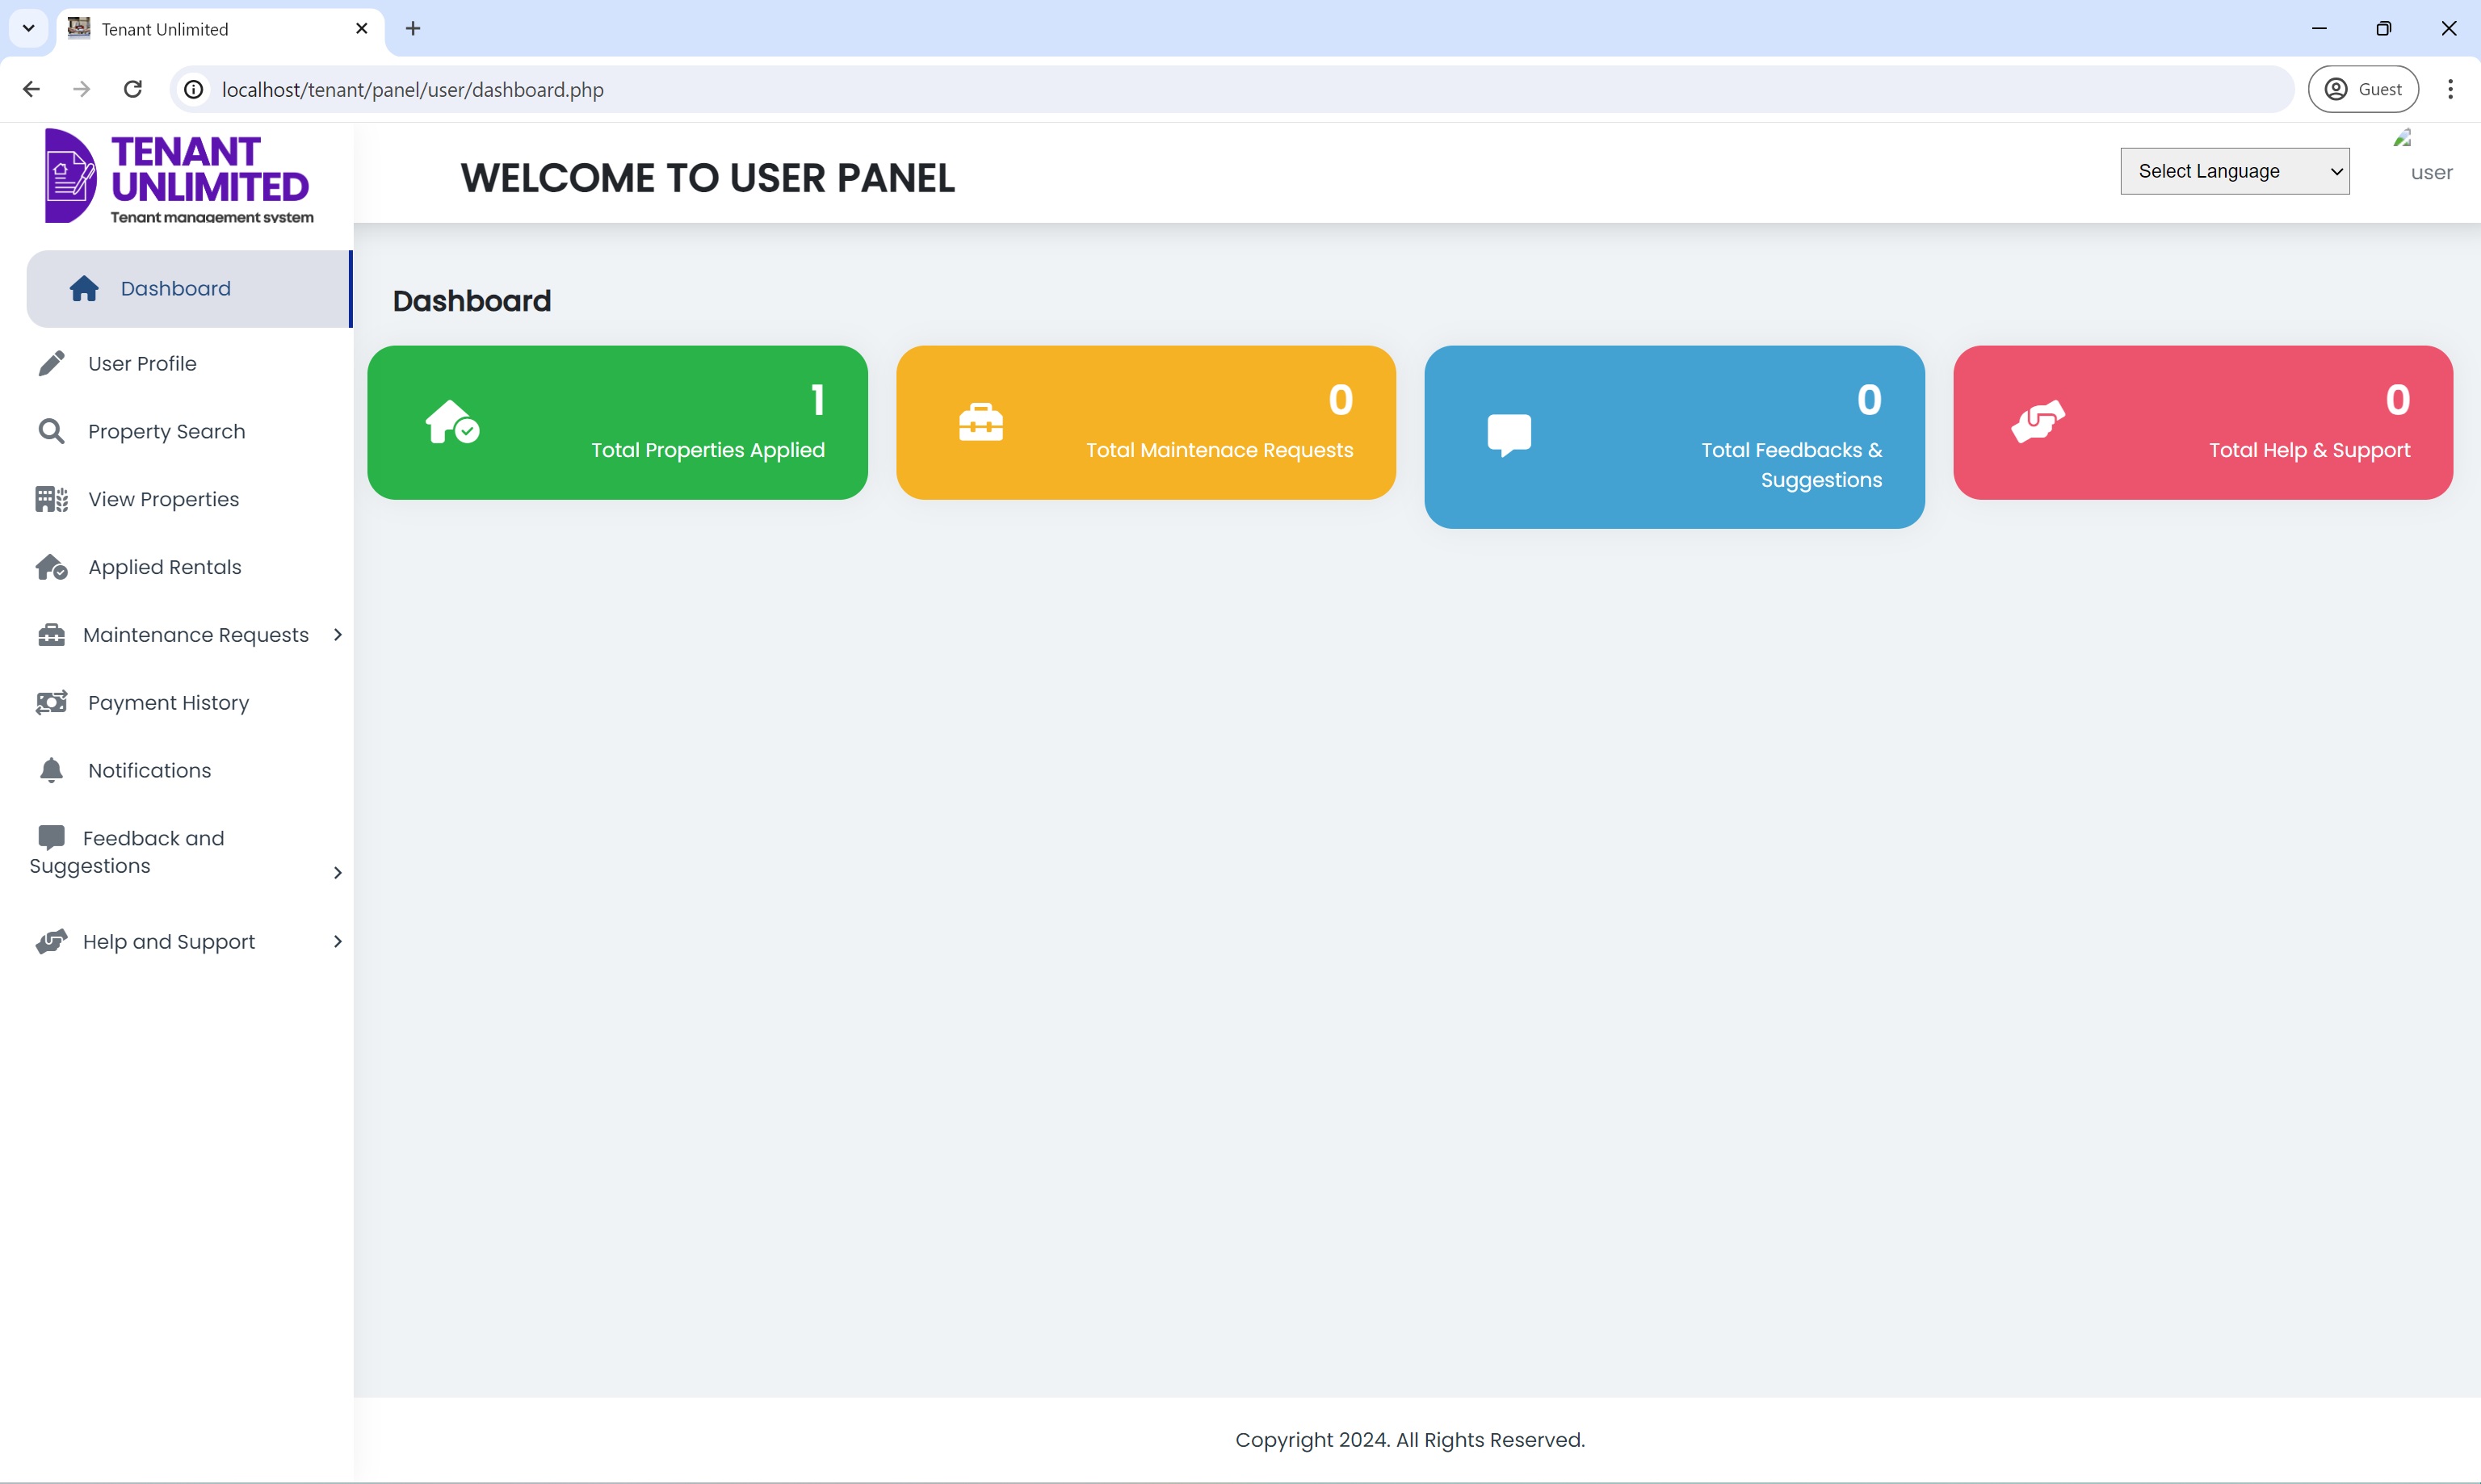
Task: Select the Dashboard menu item
Action: click(x=175, y=288)
